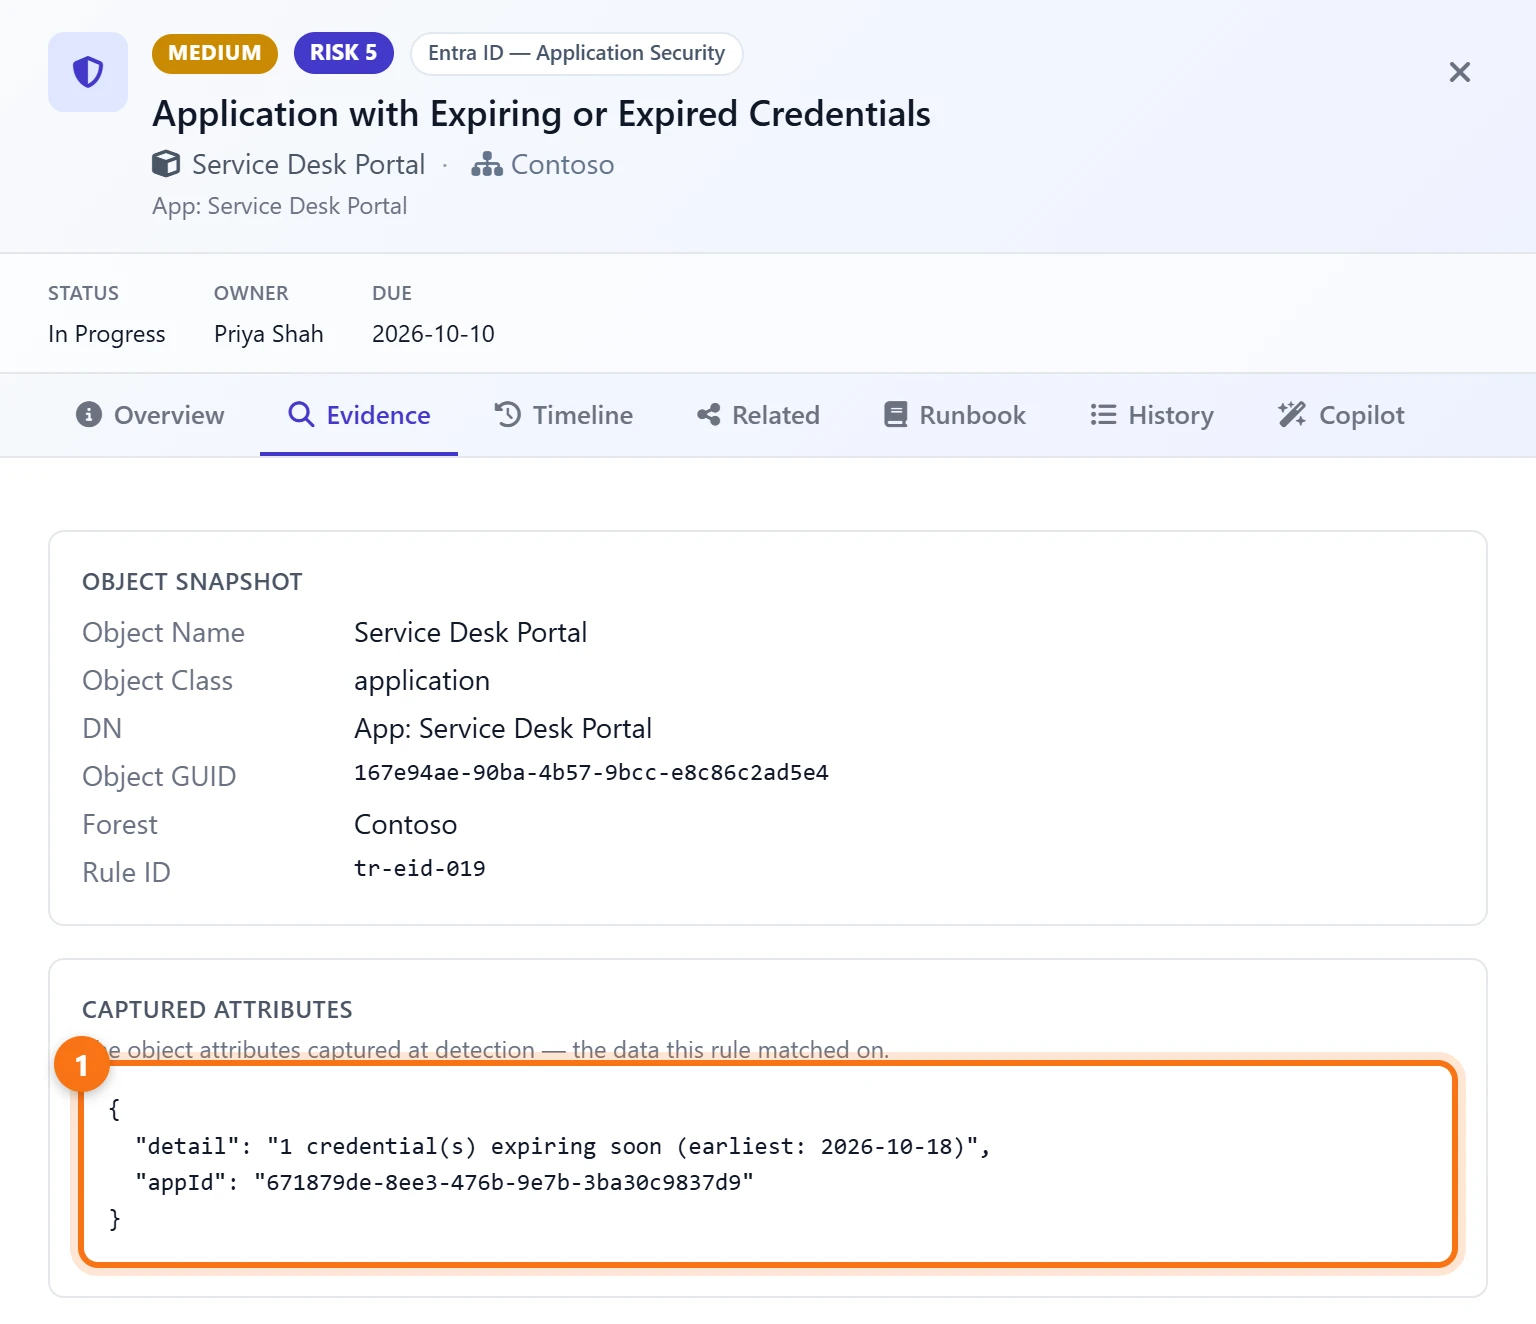Click the subtitle App: Service Desk Portal in header

point(280,206)
